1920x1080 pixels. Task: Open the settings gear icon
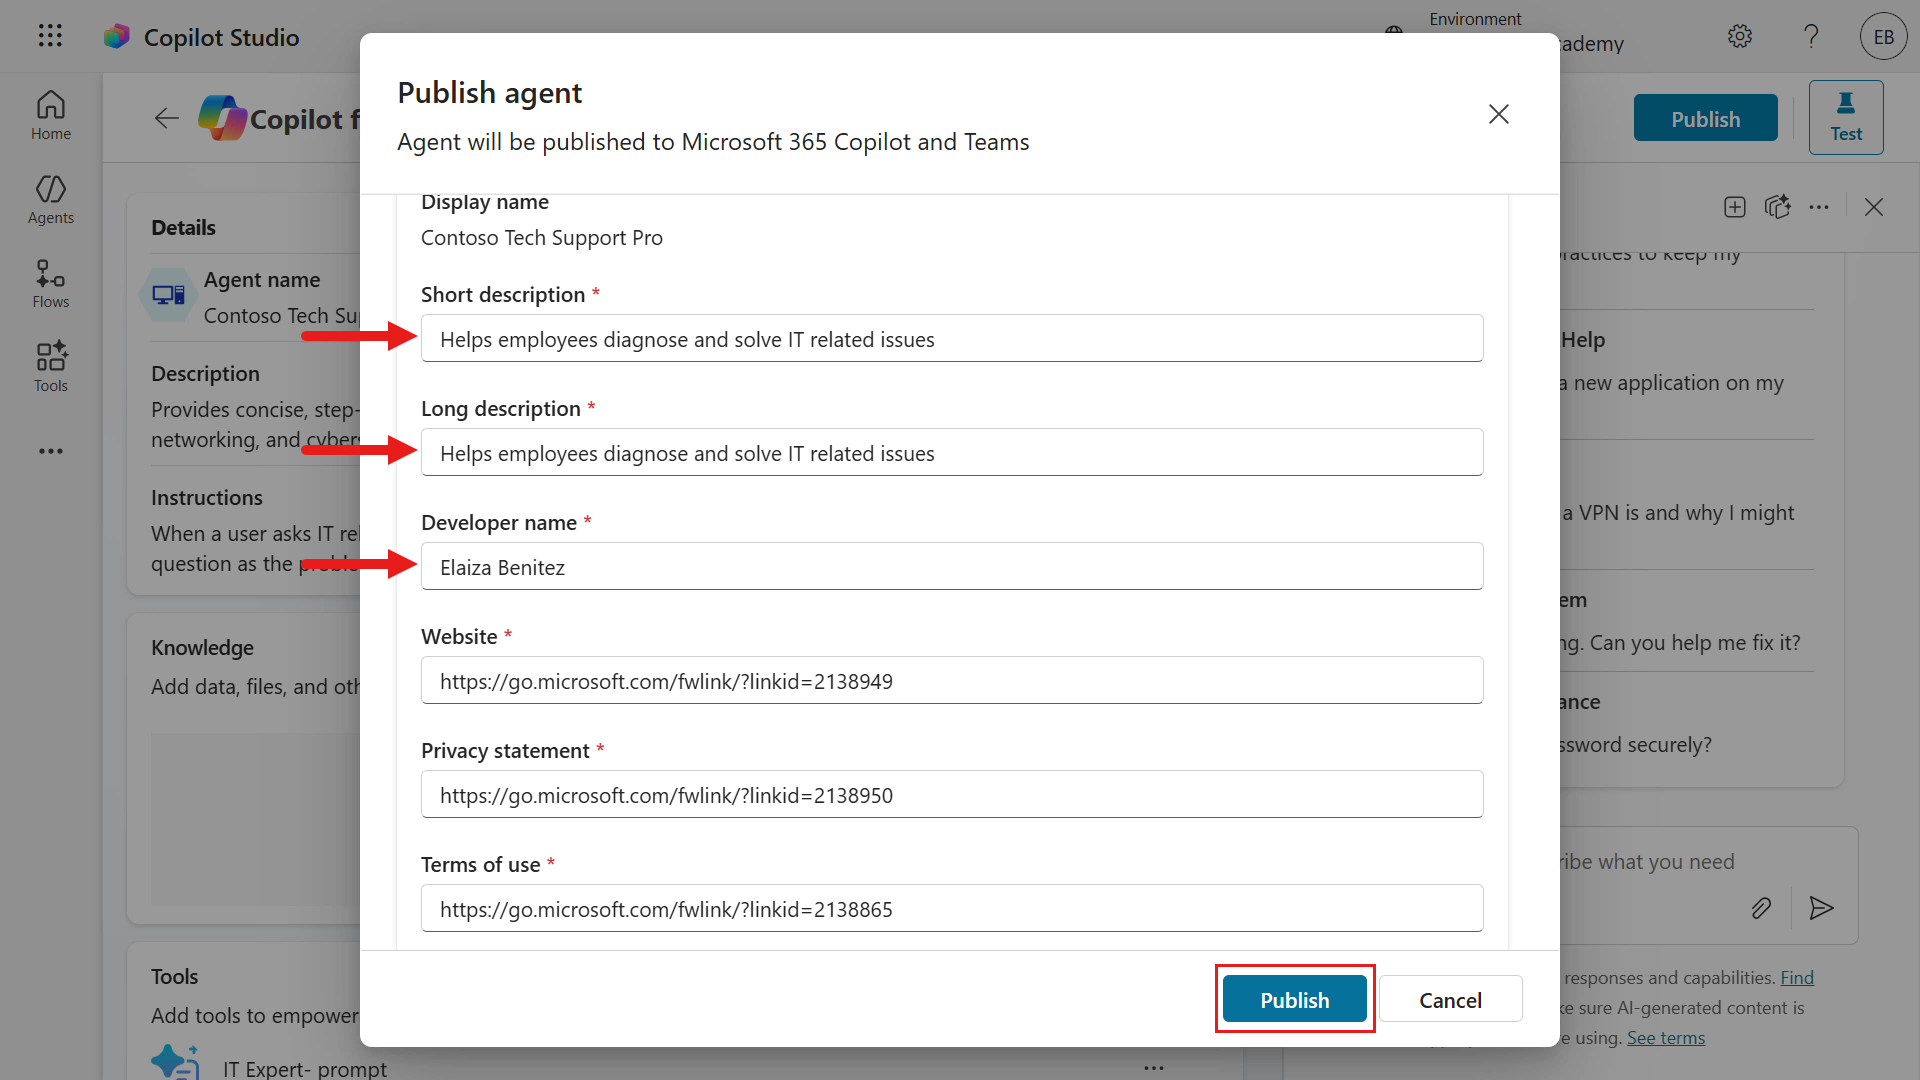pyautogui.click(x=1740, y=37)
